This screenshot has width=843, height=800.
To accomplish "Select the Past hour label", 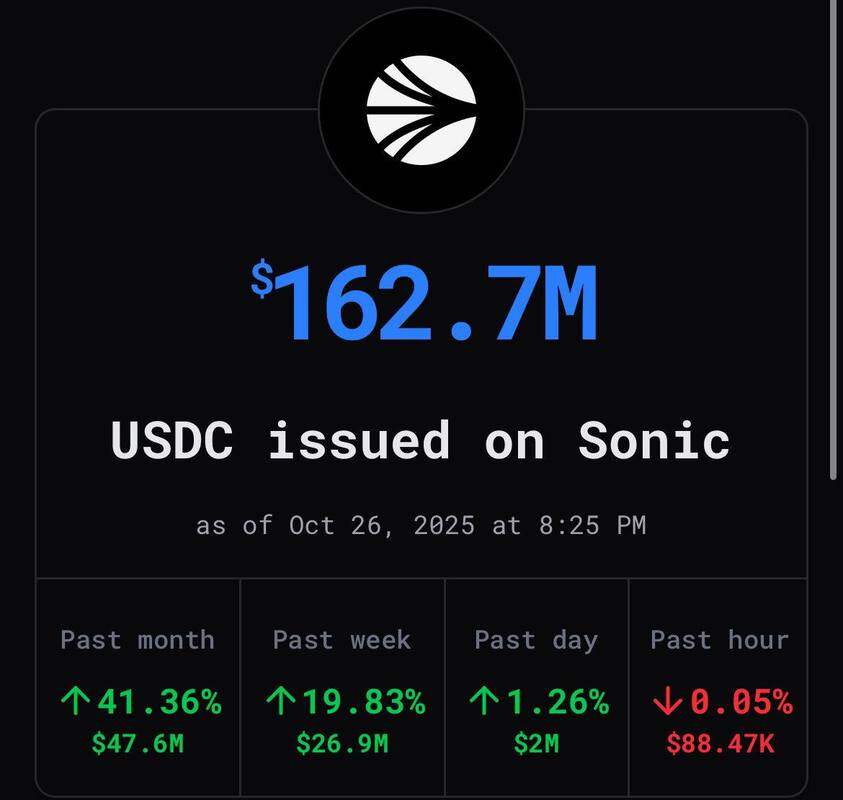I will [720, 640].
